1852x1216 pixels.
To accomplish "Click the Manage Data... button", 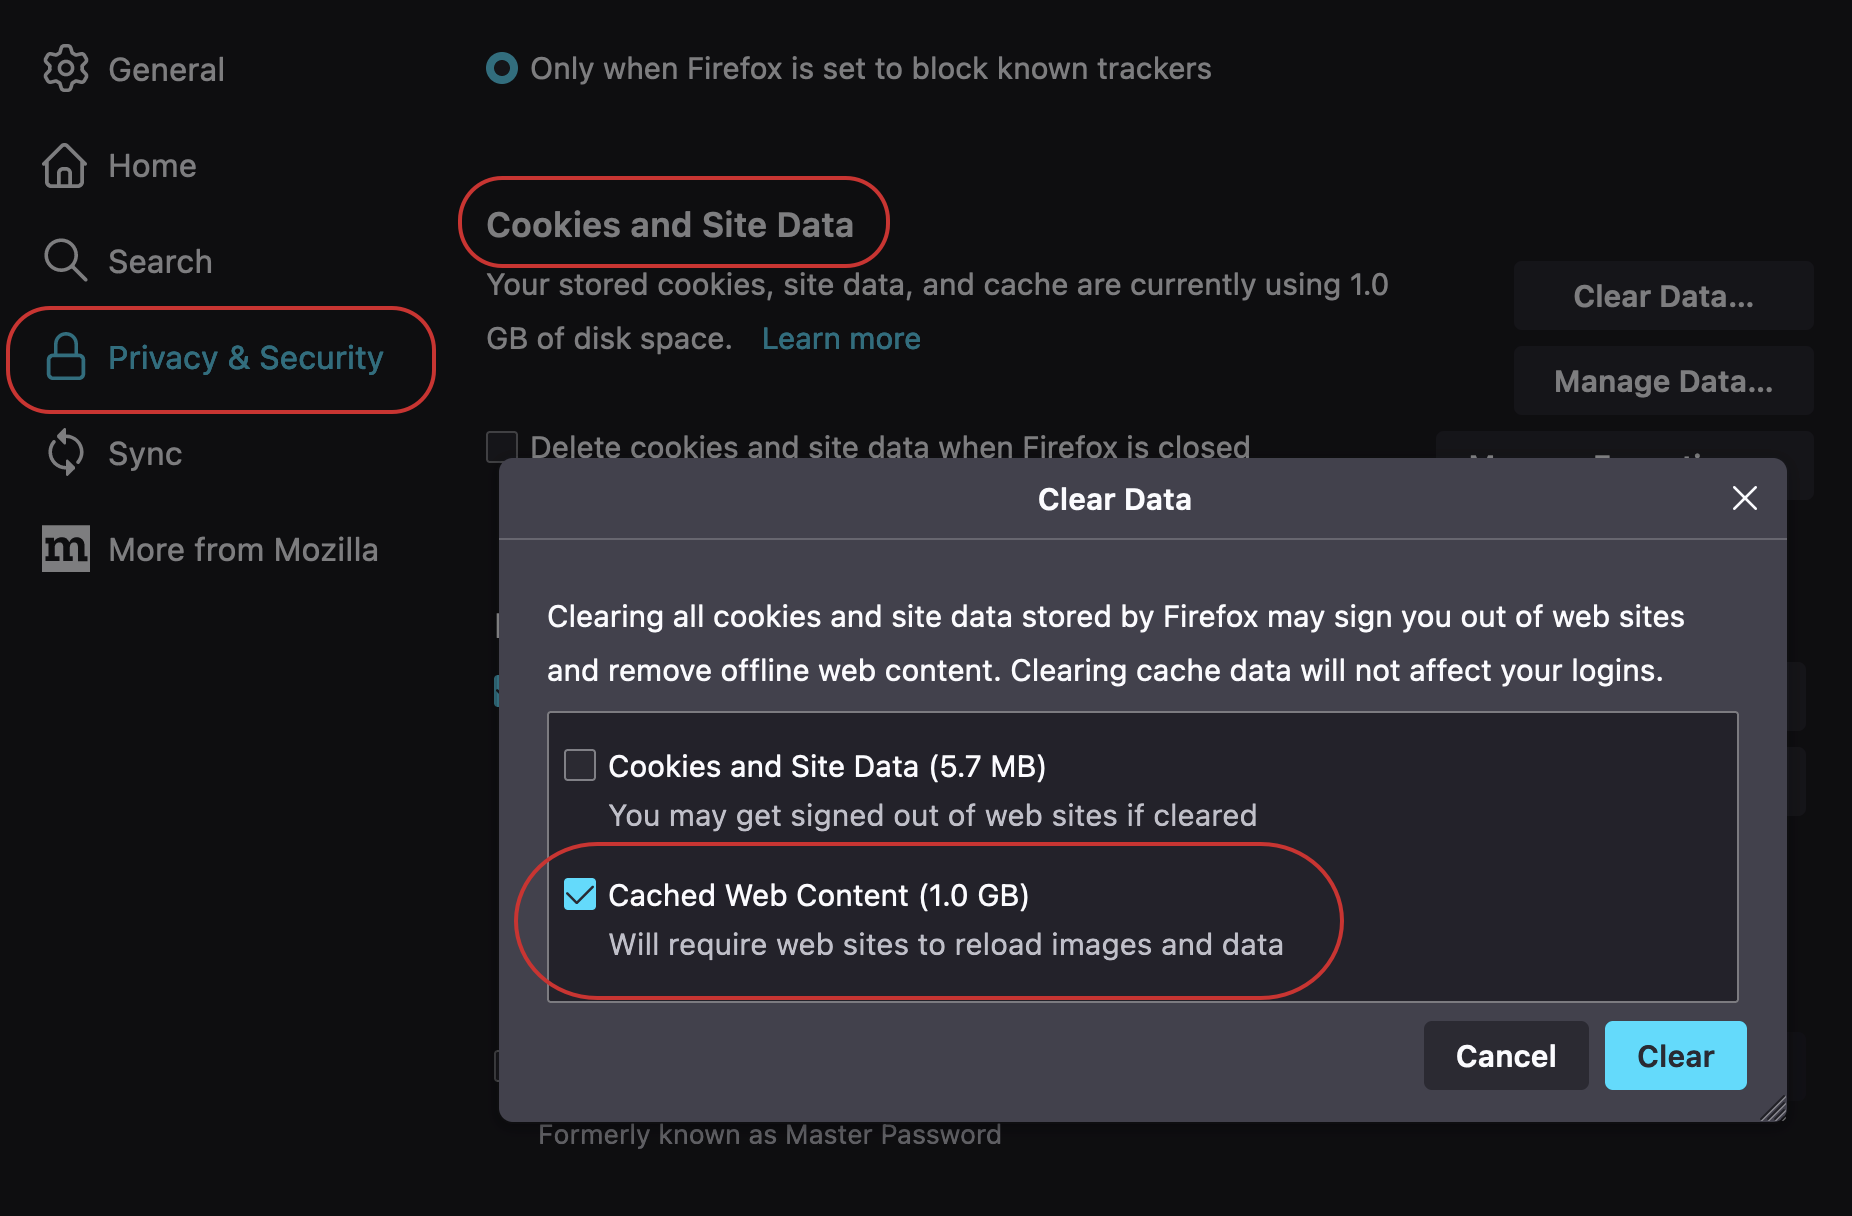I will click(1663, 381).
